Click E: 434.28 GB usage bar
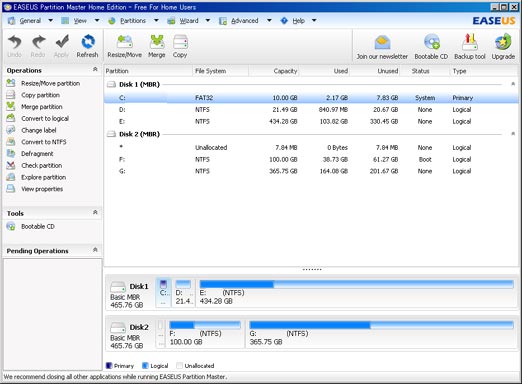 [x=356, y=284]
